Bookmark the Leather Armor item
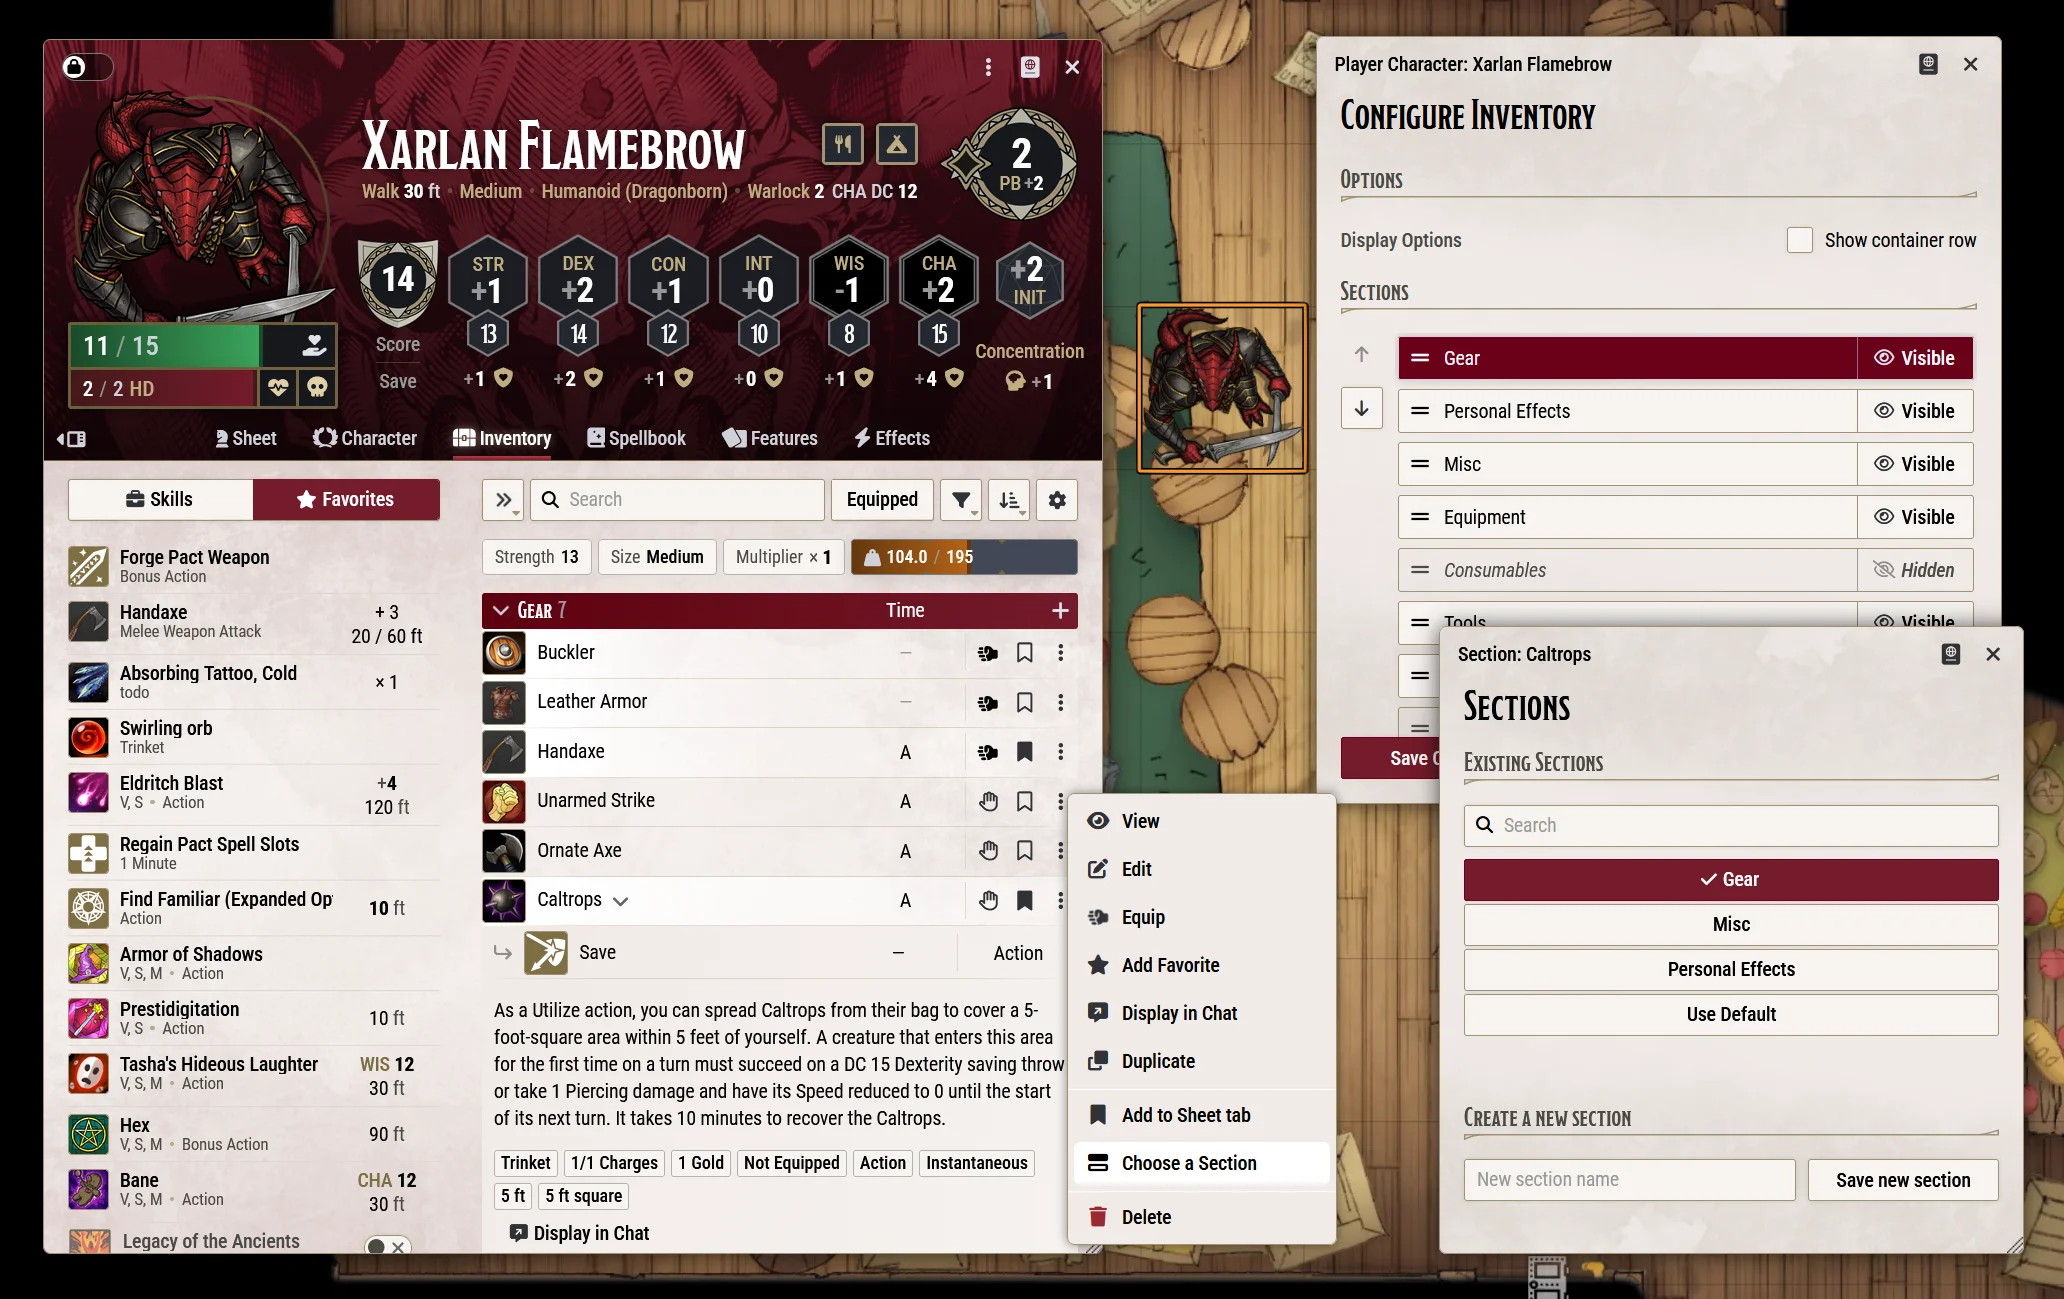Image resolution: width=2064 pixels, height=1299 pixels. point(1024,702)
